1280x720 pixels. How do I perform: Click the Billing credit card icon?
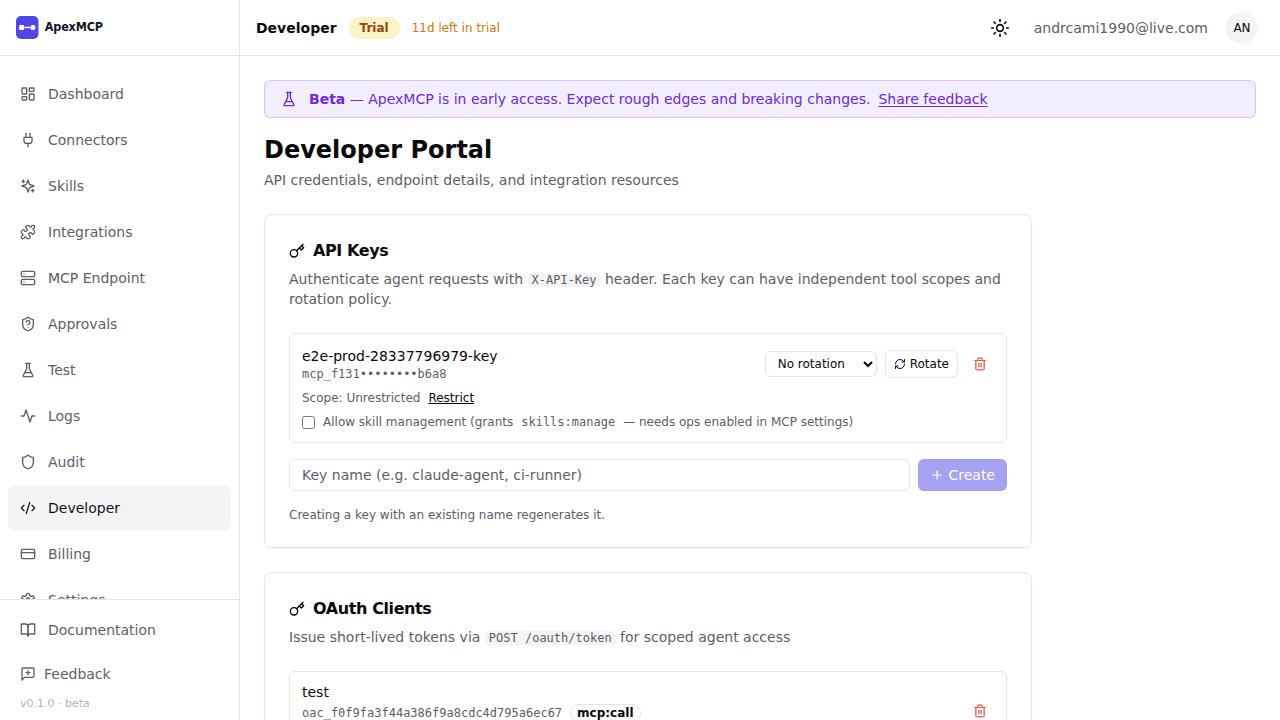coord(28,554)
